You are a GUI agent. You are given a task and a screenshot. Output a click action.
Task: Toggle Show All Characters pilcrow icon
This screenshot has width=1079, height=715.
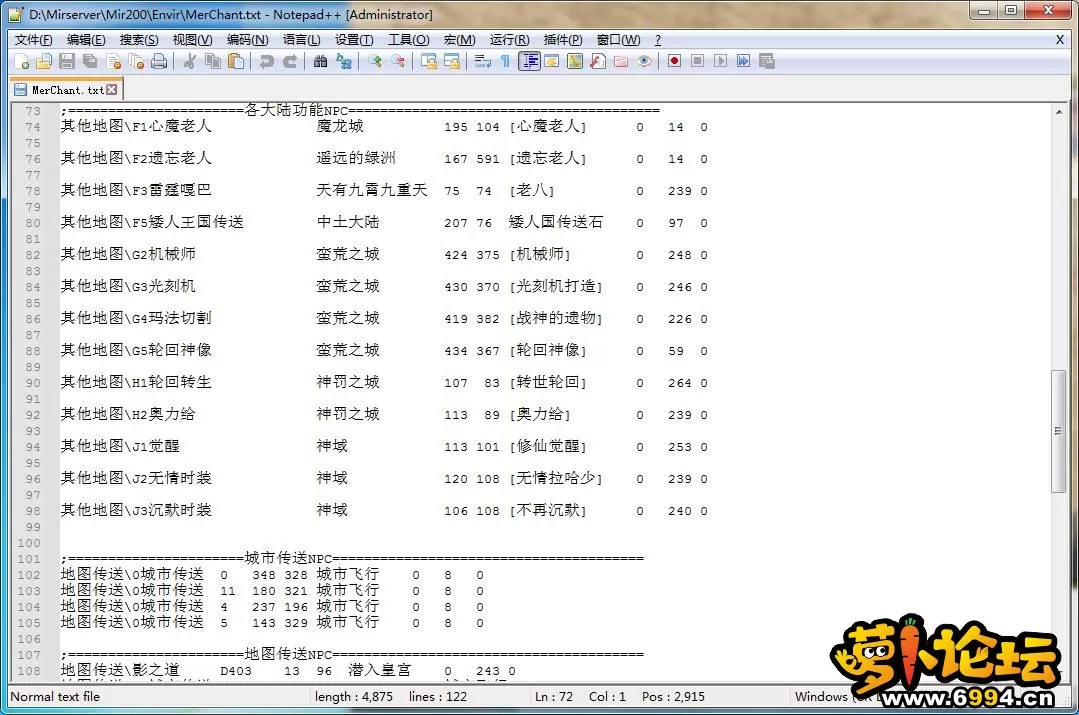(505, 61)
